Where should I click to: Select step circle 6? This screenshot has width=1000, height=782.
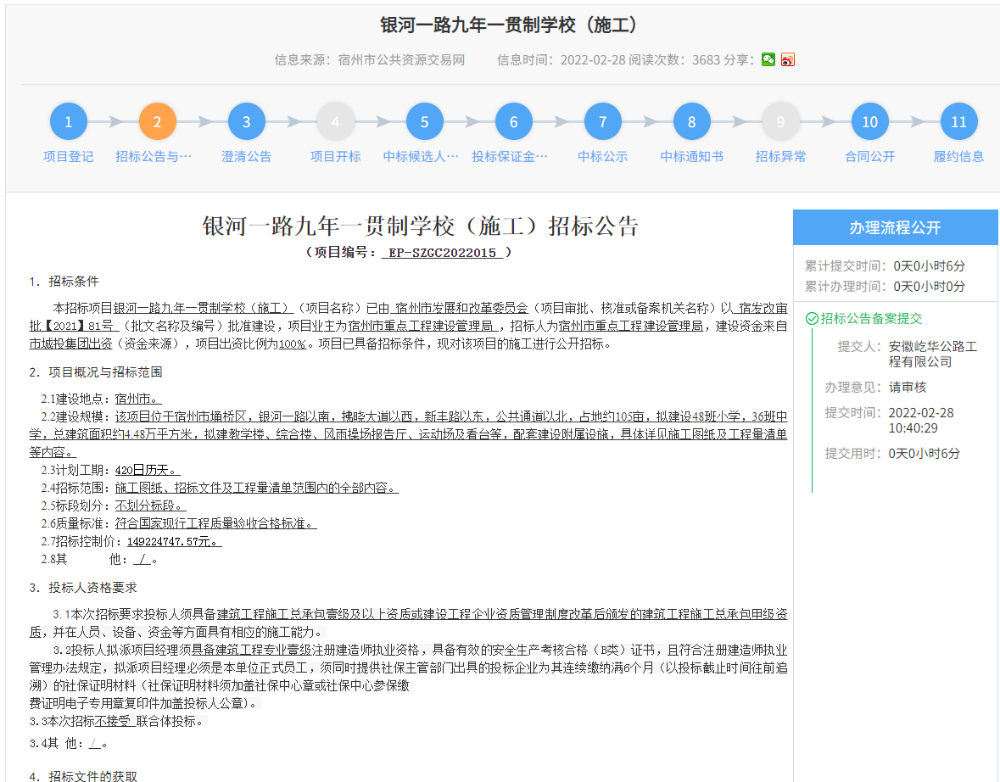click(513, 121)
